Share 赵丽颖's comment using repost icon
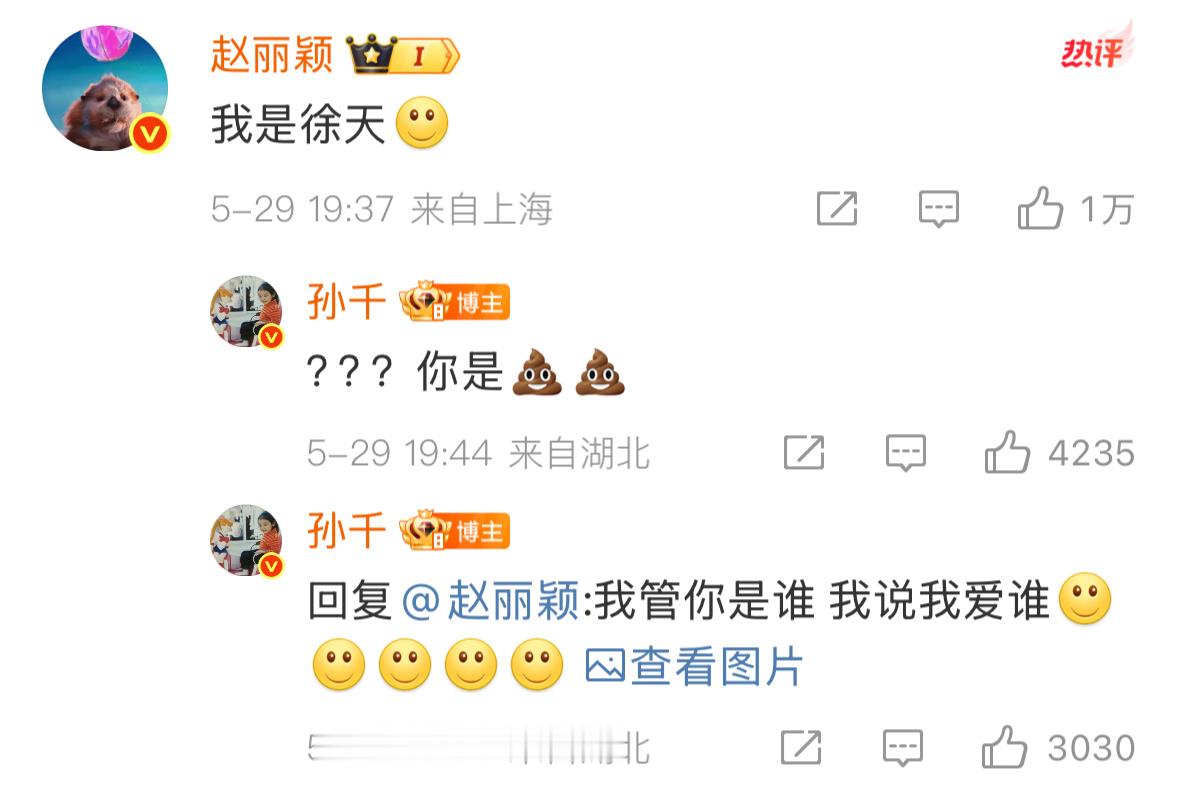1179x793 pixels. pyautogui.click(x=837, y=208)
